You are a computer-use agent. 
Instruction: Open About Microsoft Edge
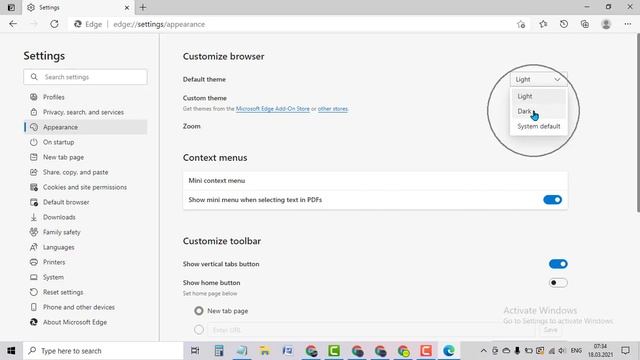85,322
